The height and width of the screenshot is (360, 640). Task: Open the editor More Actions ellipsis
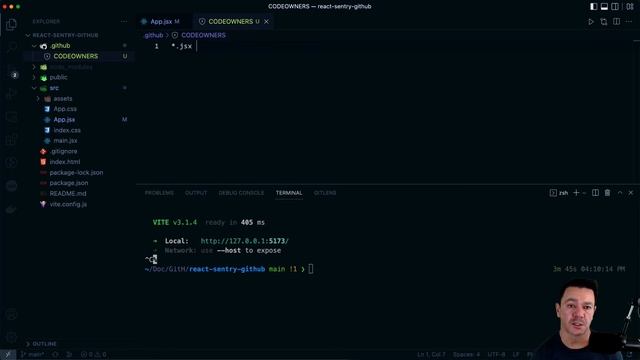click(x=629, y=22)
